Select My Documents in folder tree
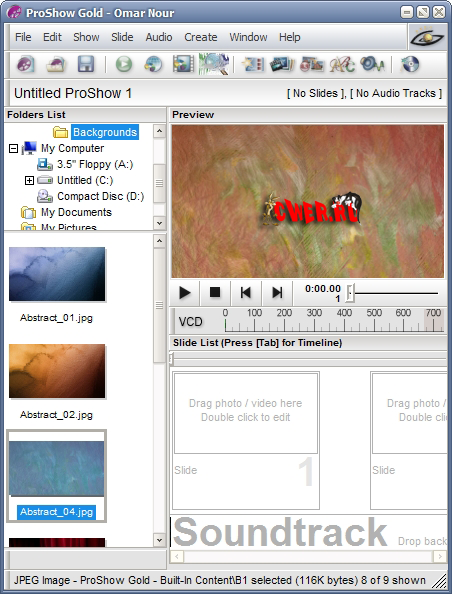The height and width of the screenshot is (594, 452). coord(76,212)
